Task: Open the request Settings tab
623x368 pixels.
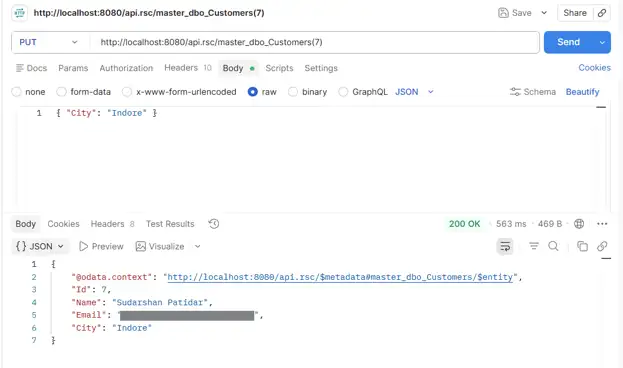Action: click(x=321, y=68)
